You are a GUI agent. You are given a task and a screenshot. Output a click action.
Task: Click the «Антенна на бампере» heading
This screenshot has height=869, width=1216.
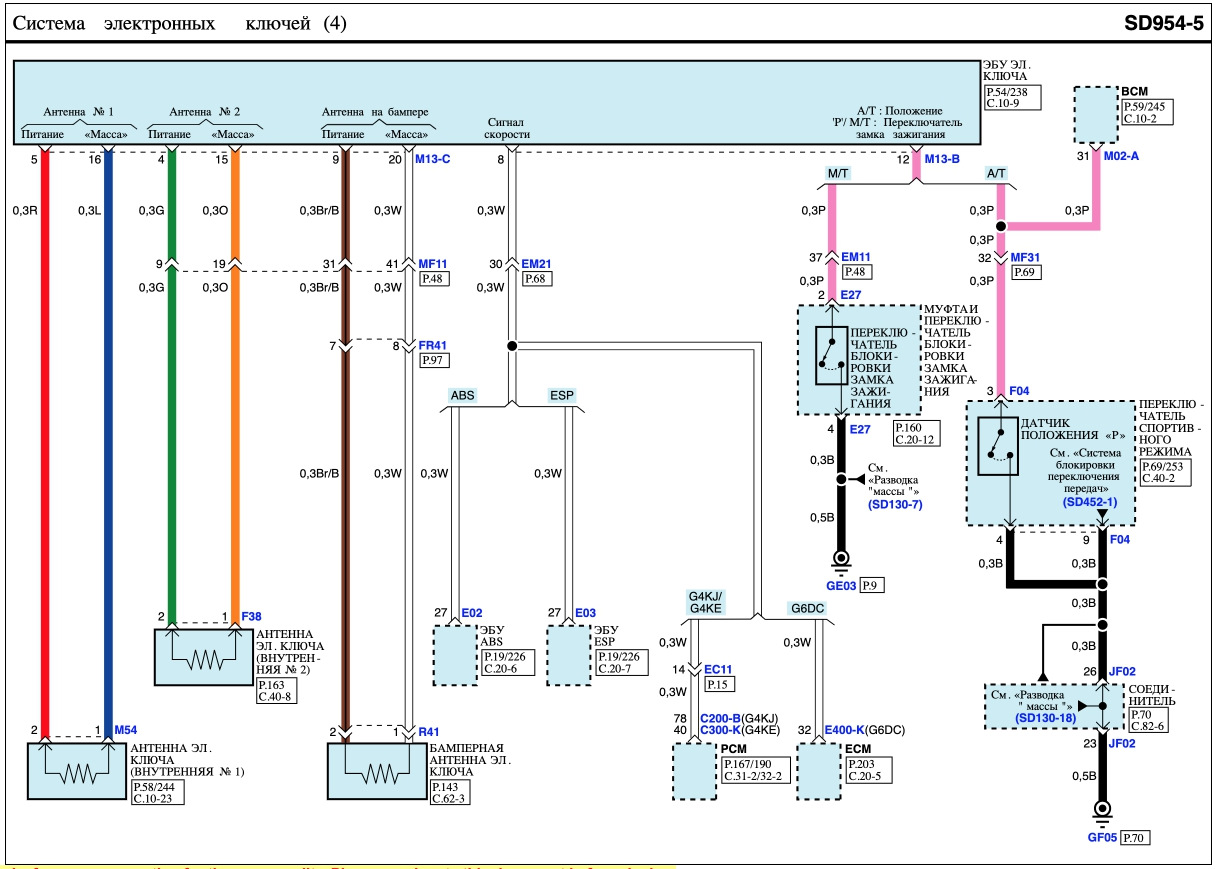pyautogui.click(x=376, y=111)
